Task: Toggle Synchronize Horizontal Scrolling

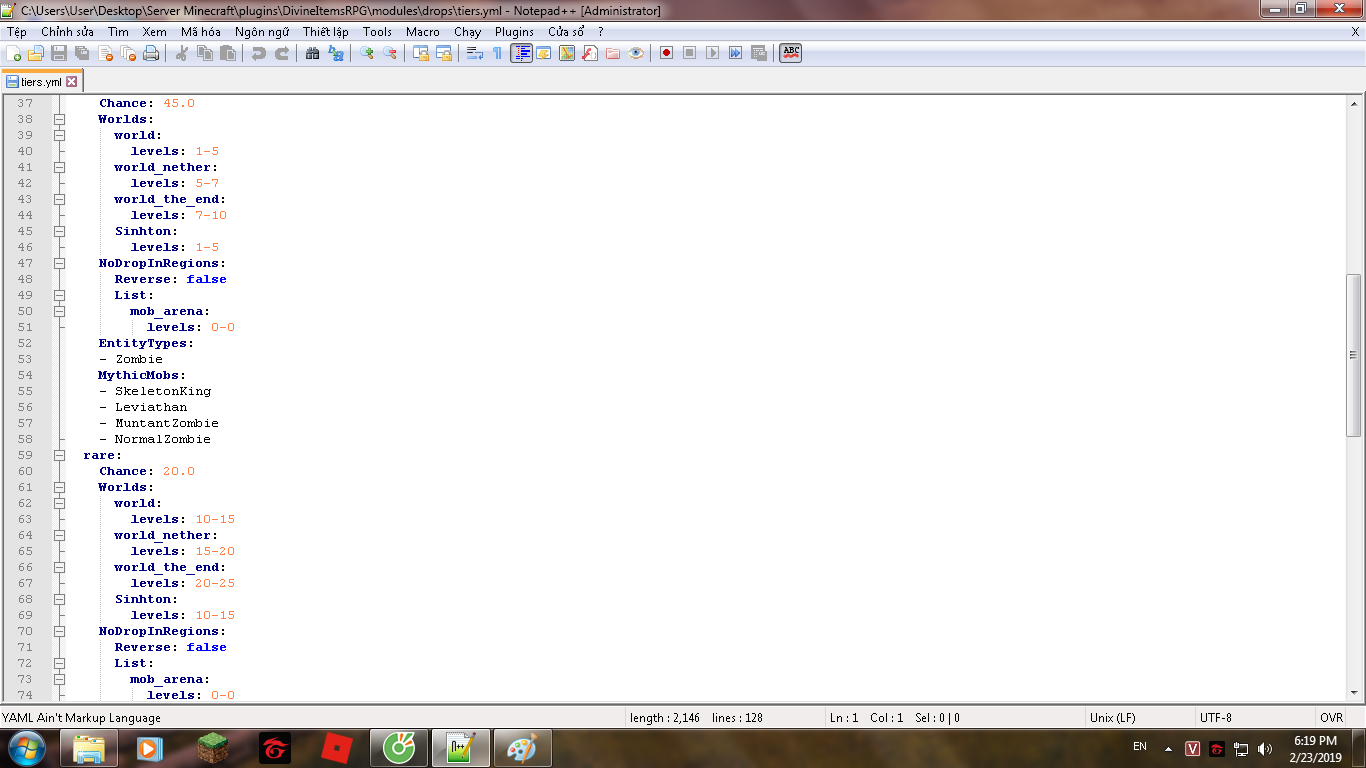Action: pyautogui.click(x=444, y=53)
